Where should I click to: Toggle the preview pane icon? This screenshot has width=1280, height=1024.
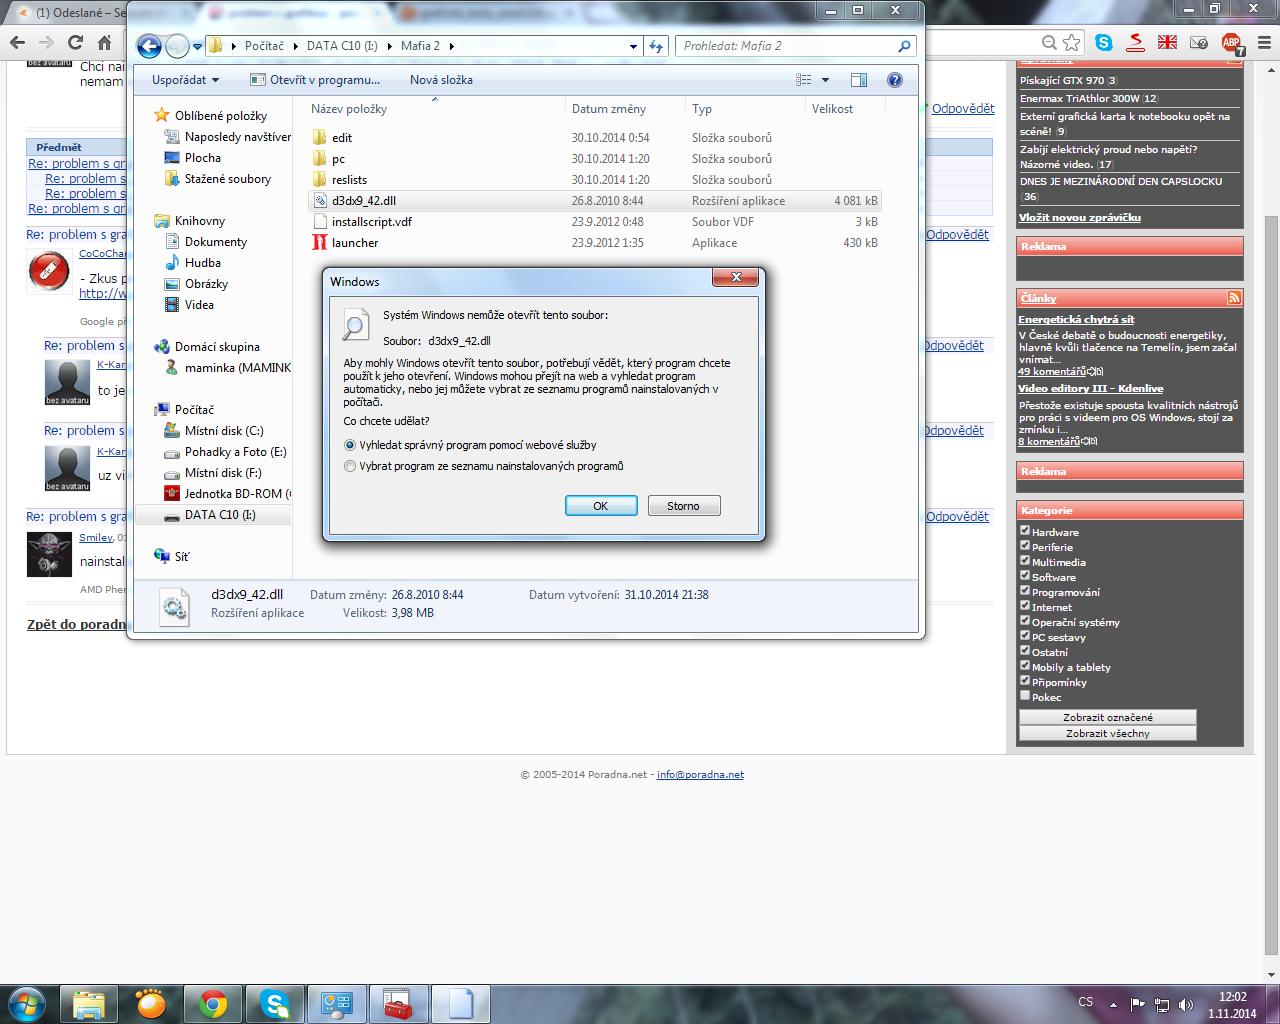(x=859, y=80)
